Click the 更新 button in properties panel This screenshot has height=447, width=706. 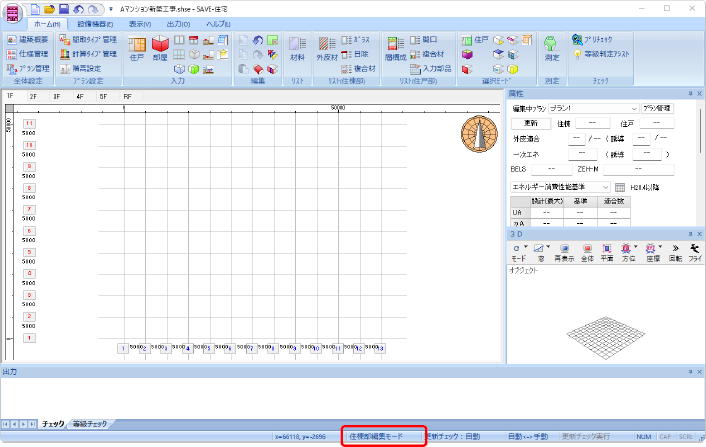531,123
